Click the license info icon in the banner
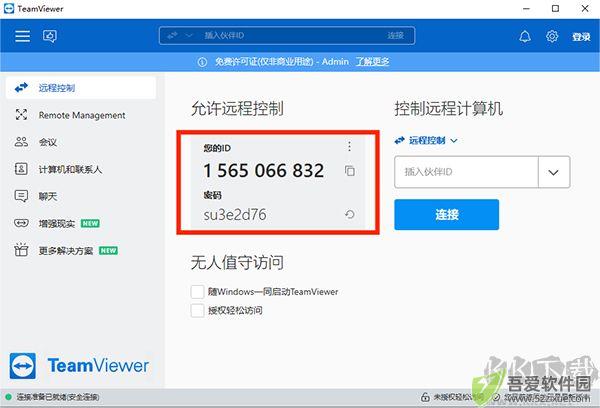This screenshot has height=408, width=600. coord(202,62)
